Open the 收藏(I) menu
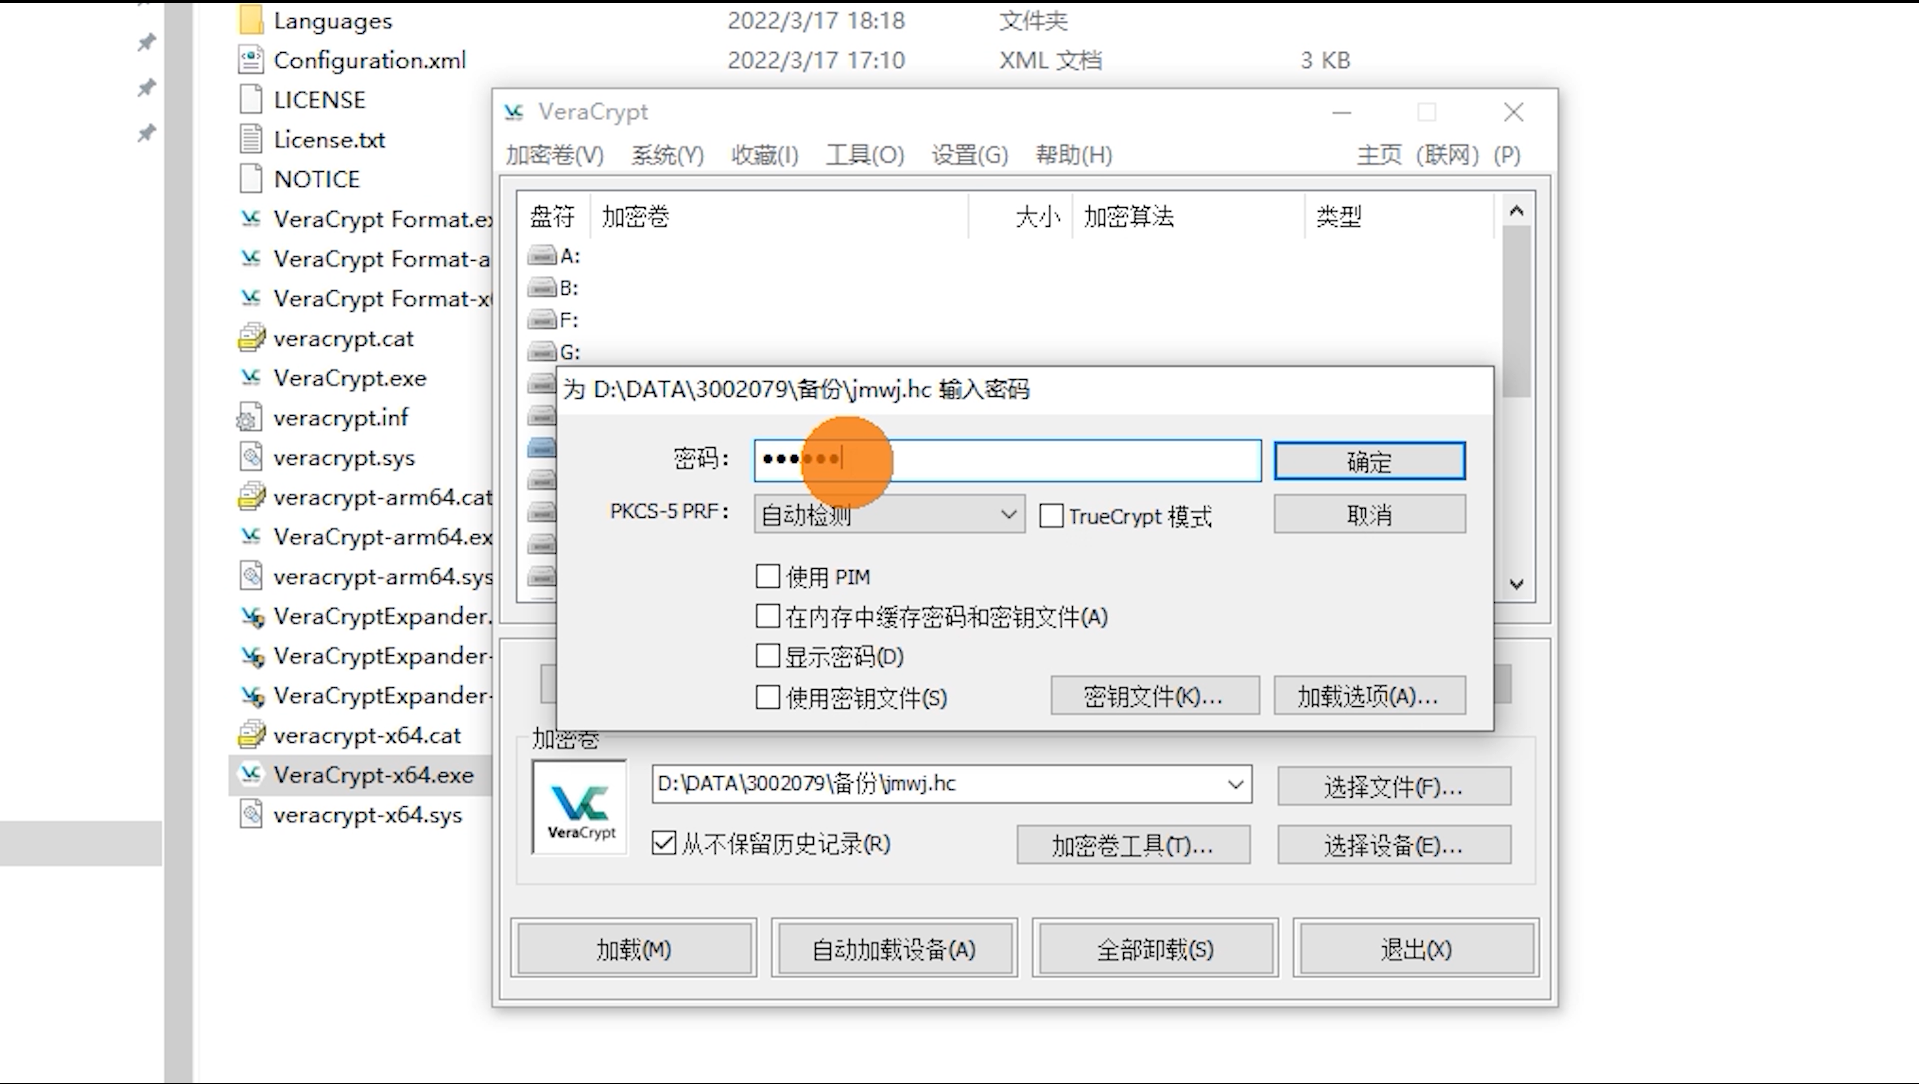 (x=764, y=155)
